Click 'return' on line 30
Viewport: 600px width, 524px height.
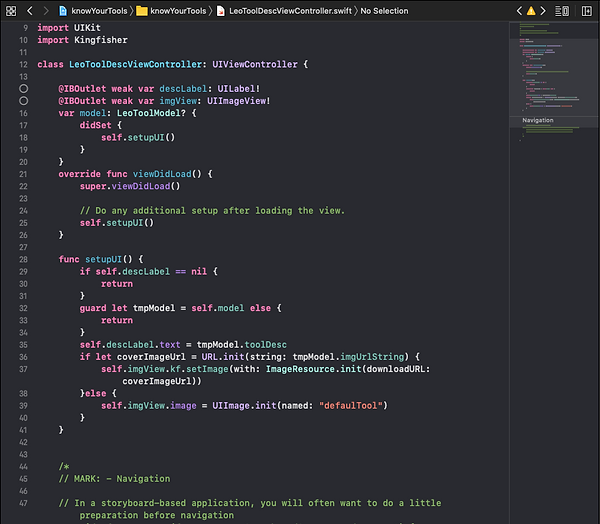(117, 284)
